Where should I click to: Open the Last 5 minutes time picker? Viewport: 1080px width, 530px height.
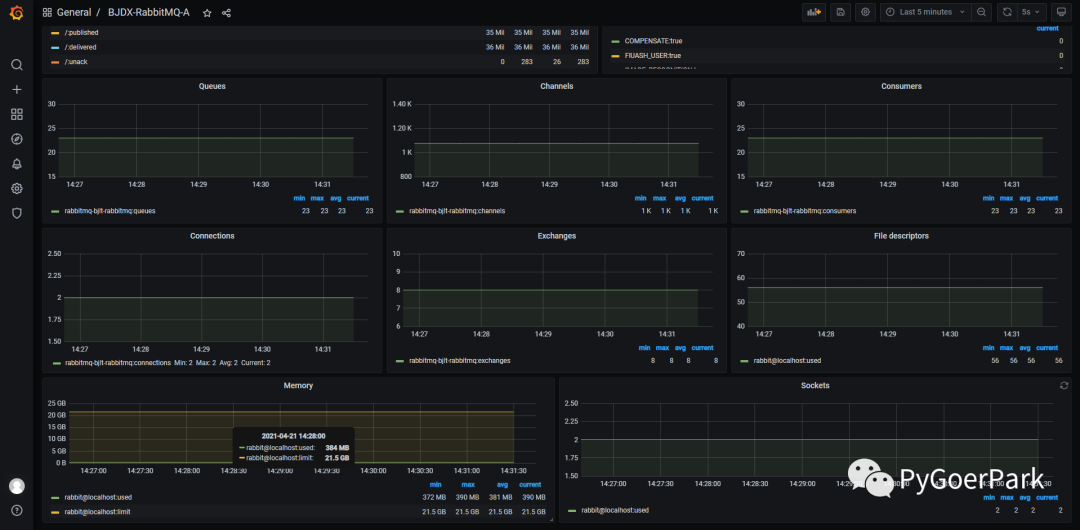click(925, 12)
